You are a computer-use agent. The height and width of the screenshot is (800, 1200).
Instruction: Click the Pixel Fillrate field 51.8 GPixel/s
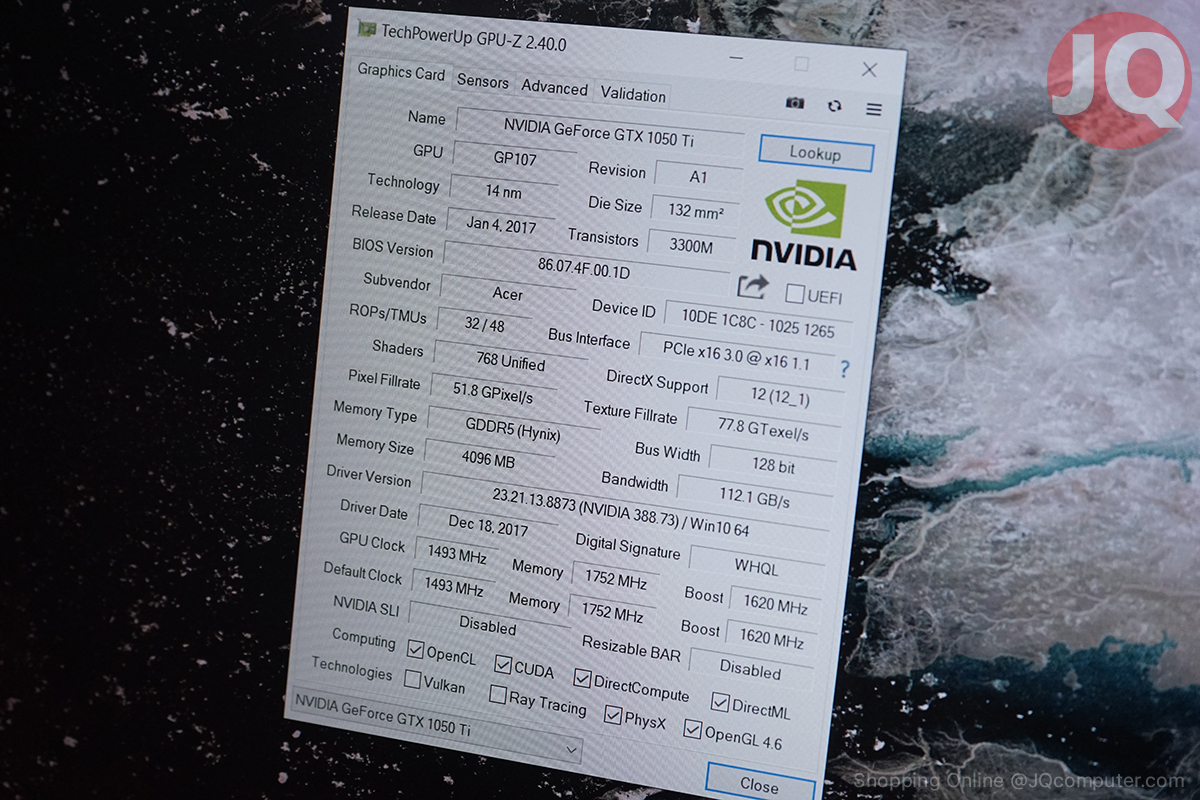tap(493, 395)
